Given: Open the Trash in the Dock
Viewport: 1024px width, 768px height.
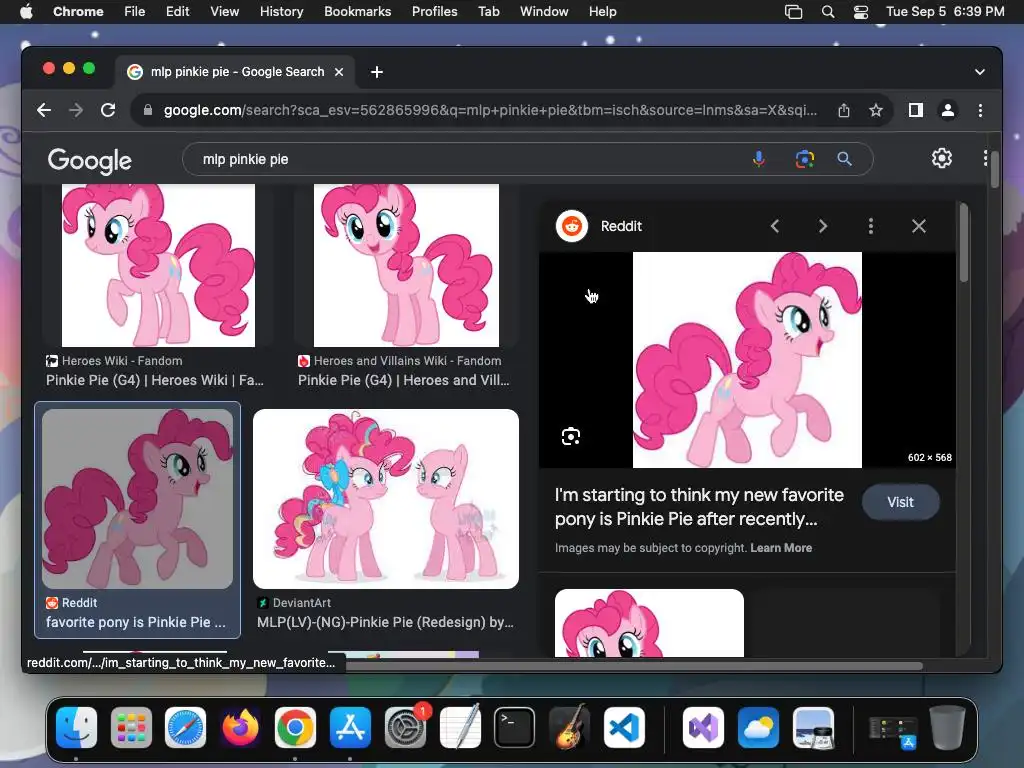Looking at the screenshot, I should (947, 727).
